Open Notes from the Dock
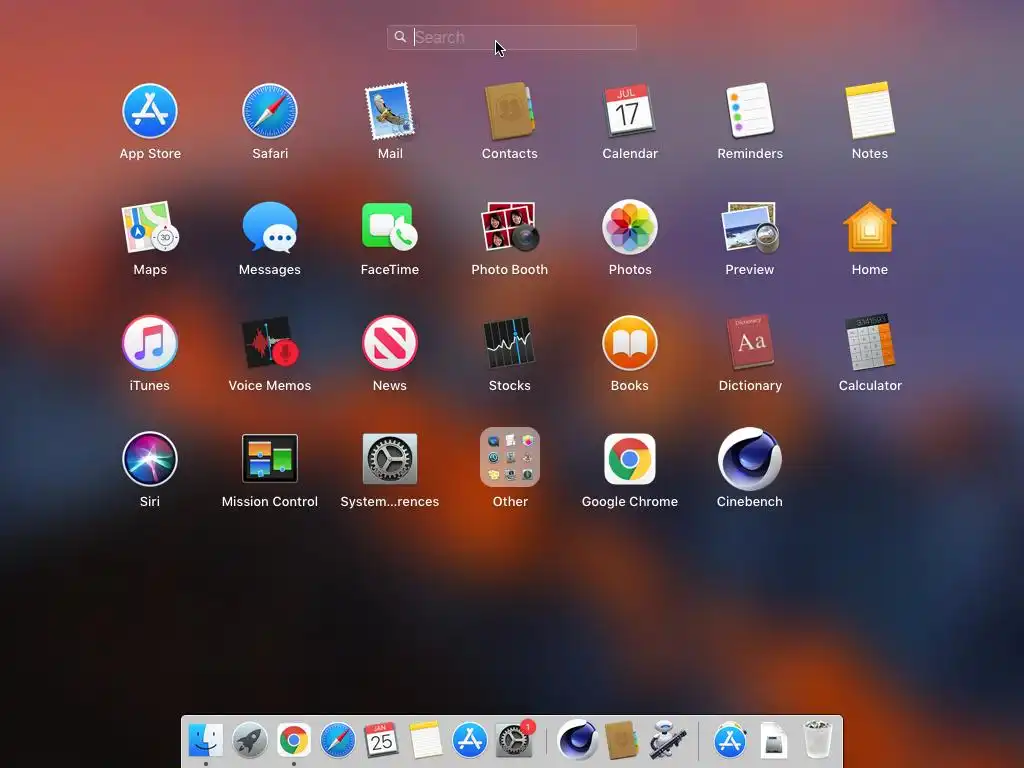The width and height of the screenshot is (1024, 768). 425,740
